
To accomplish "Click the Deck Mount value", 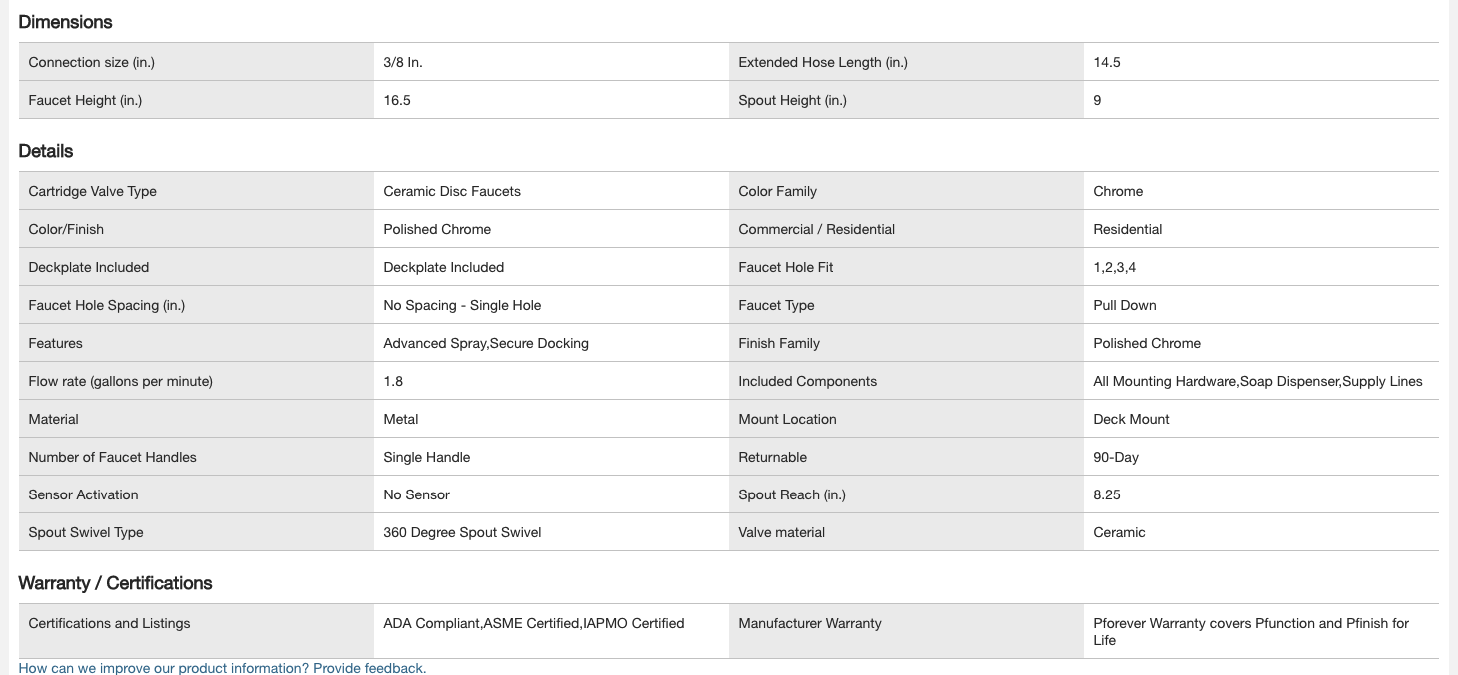I will click(x=1132, y=419).
